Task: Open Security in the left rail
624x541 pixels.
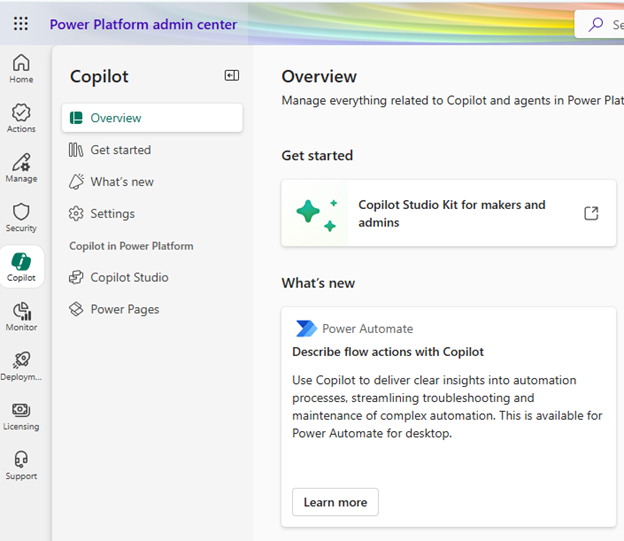Action: (21, 218)
